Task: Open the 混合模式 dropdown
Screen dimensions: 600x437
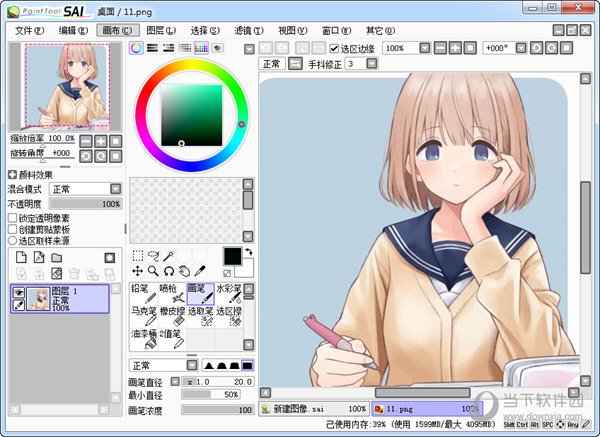Action: 116,189
